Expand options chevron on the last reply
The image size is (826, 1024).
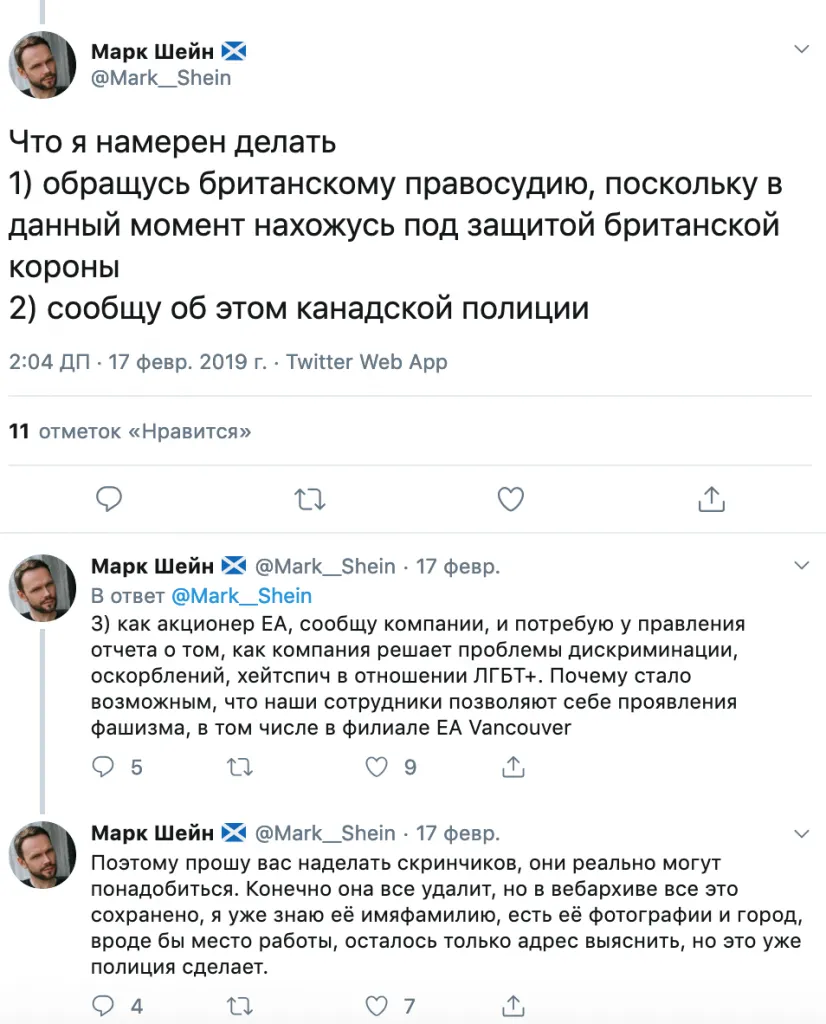(x=801, y=832)
